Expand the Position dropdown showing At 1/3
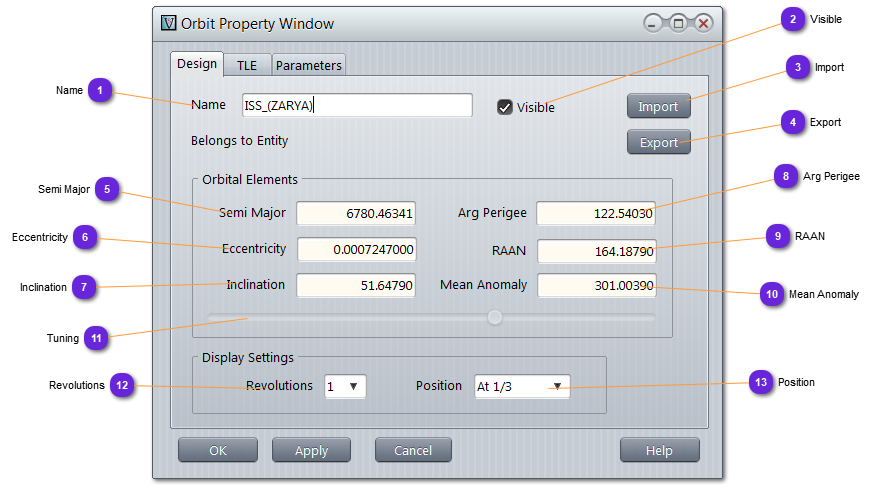Viewport: 876px width, 488px height. (522, 386)
